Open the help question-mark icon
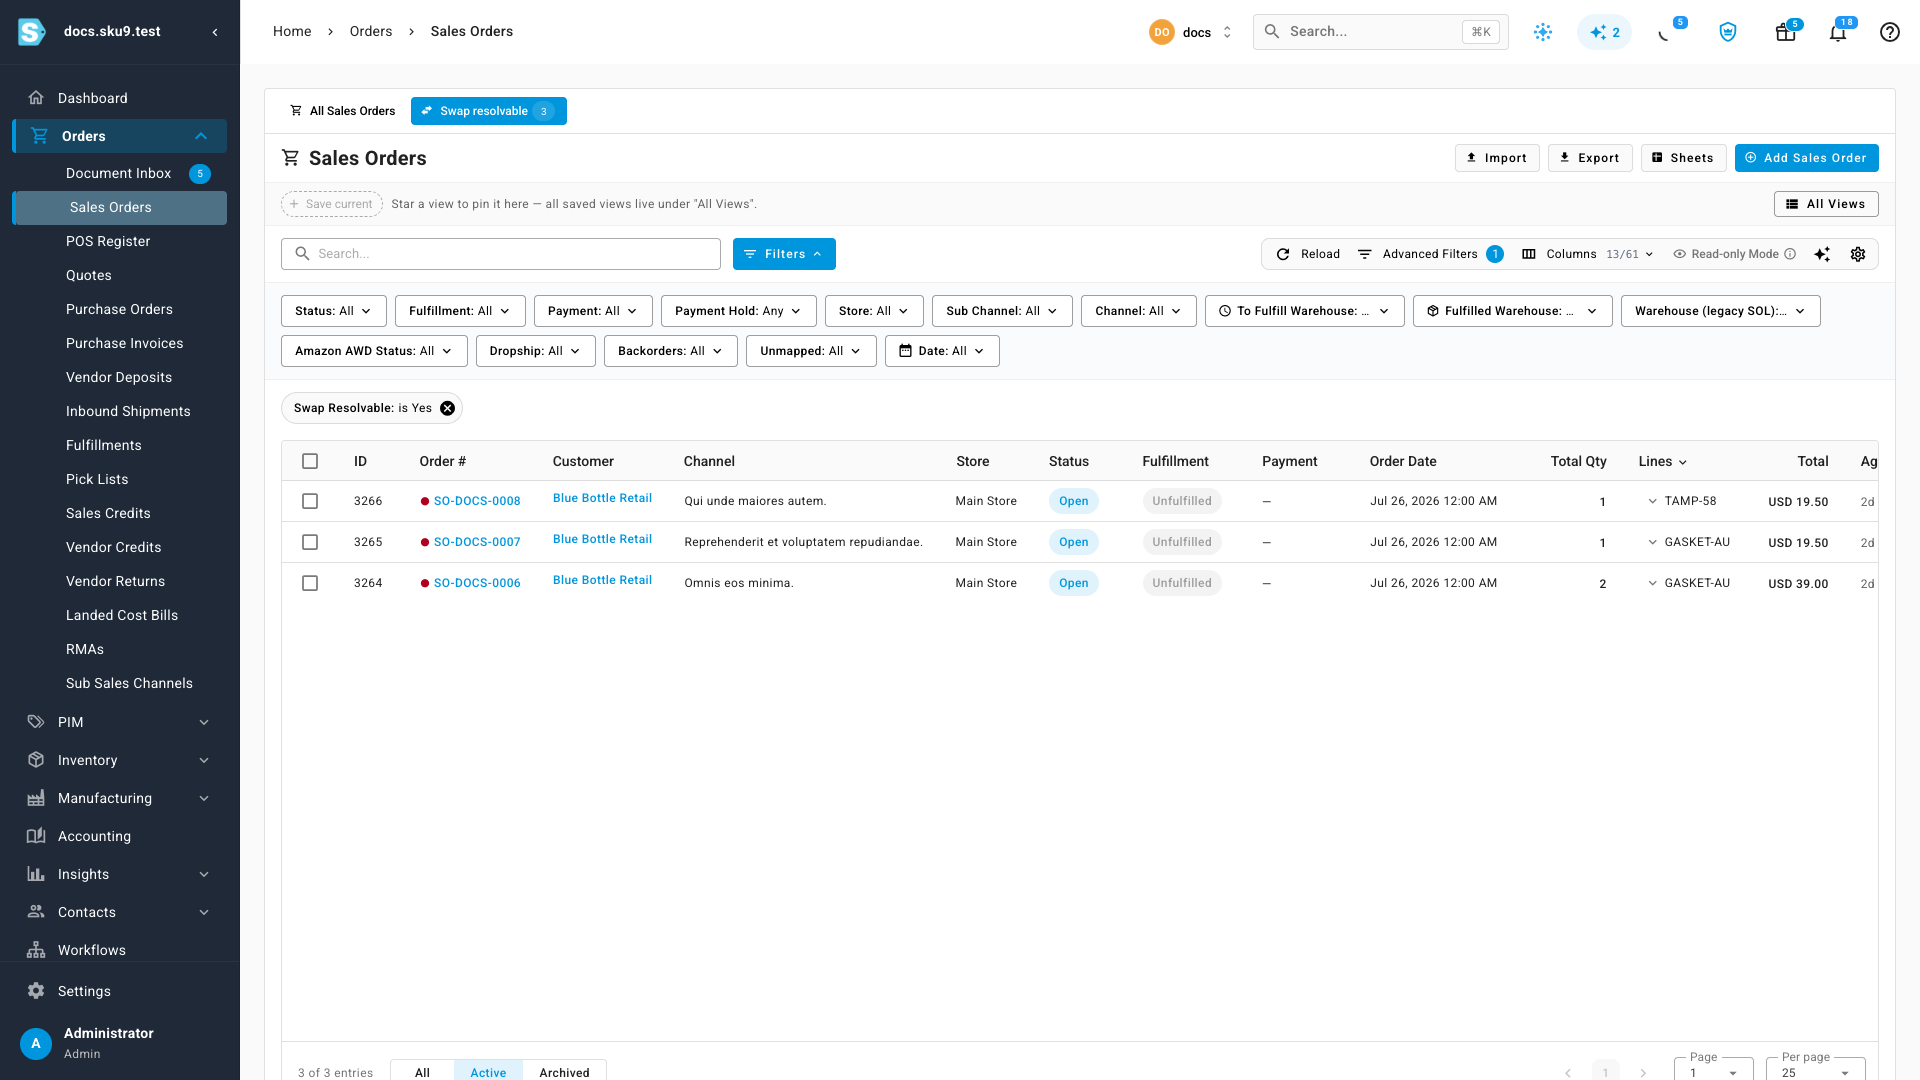Image resolution: width=1920 pixels, height=1080 pixels. coord(1889,32)
